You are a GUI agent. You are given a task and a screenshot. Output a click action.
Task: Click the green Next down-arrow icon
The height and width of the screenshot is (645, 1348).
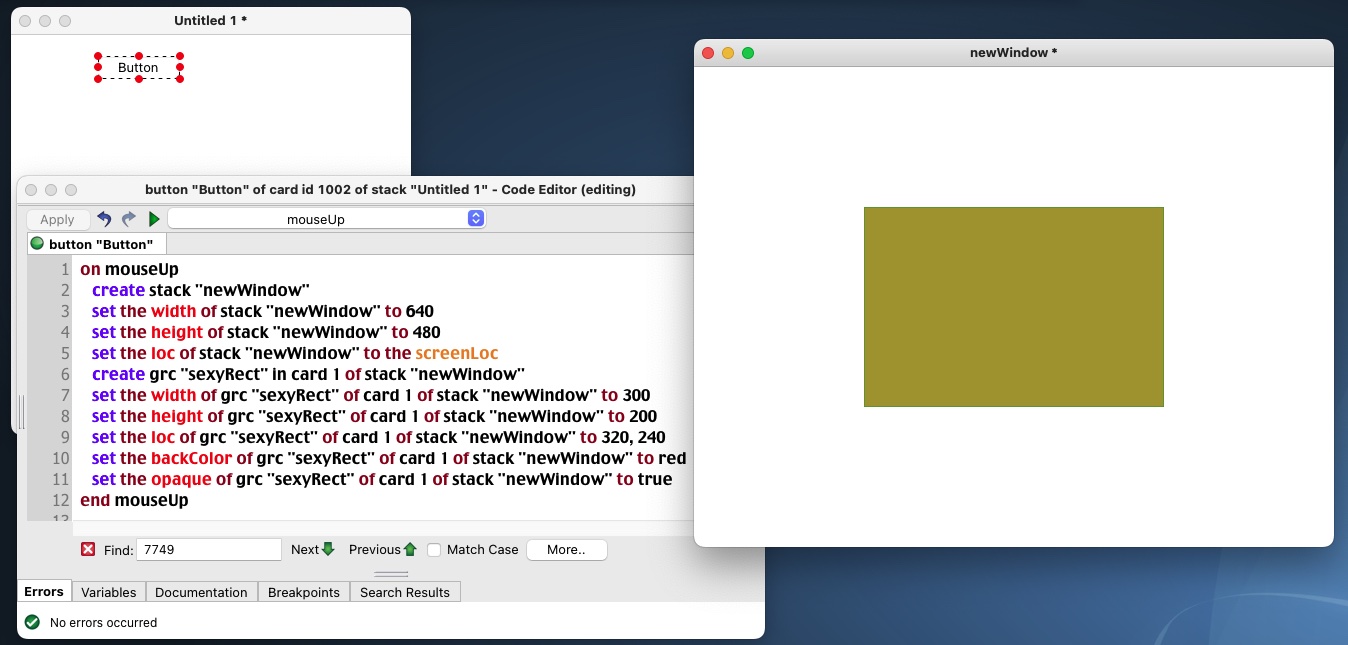(x=328, y=549)
